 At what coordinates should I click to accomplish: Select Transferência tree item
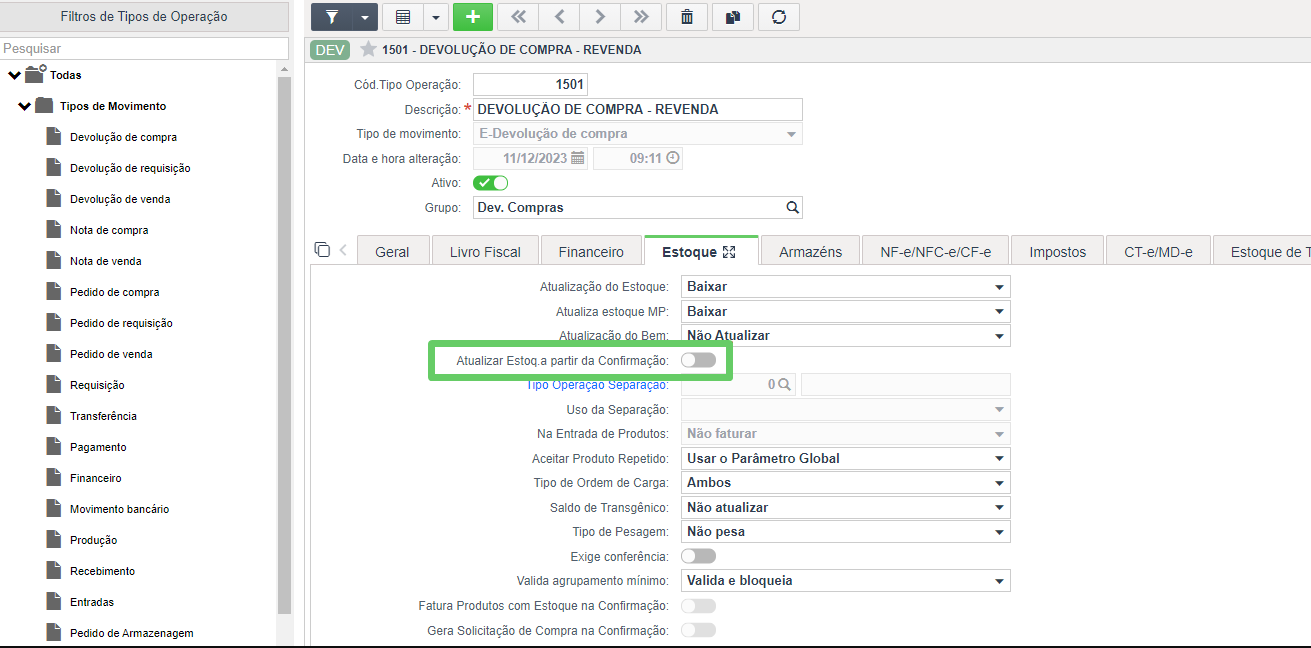103,416
